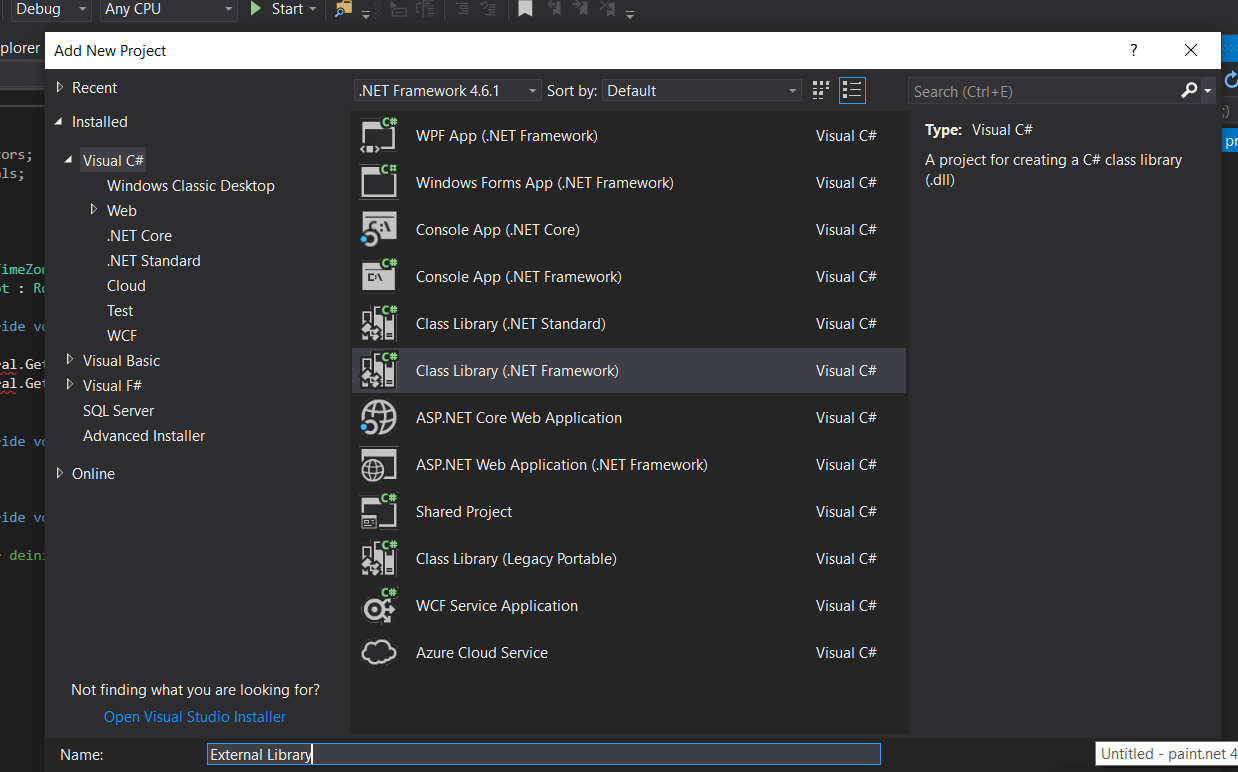Screen dimensions: 1238x772
Task: Click the next bookmark toolbar icon
Action: point(580,9)
